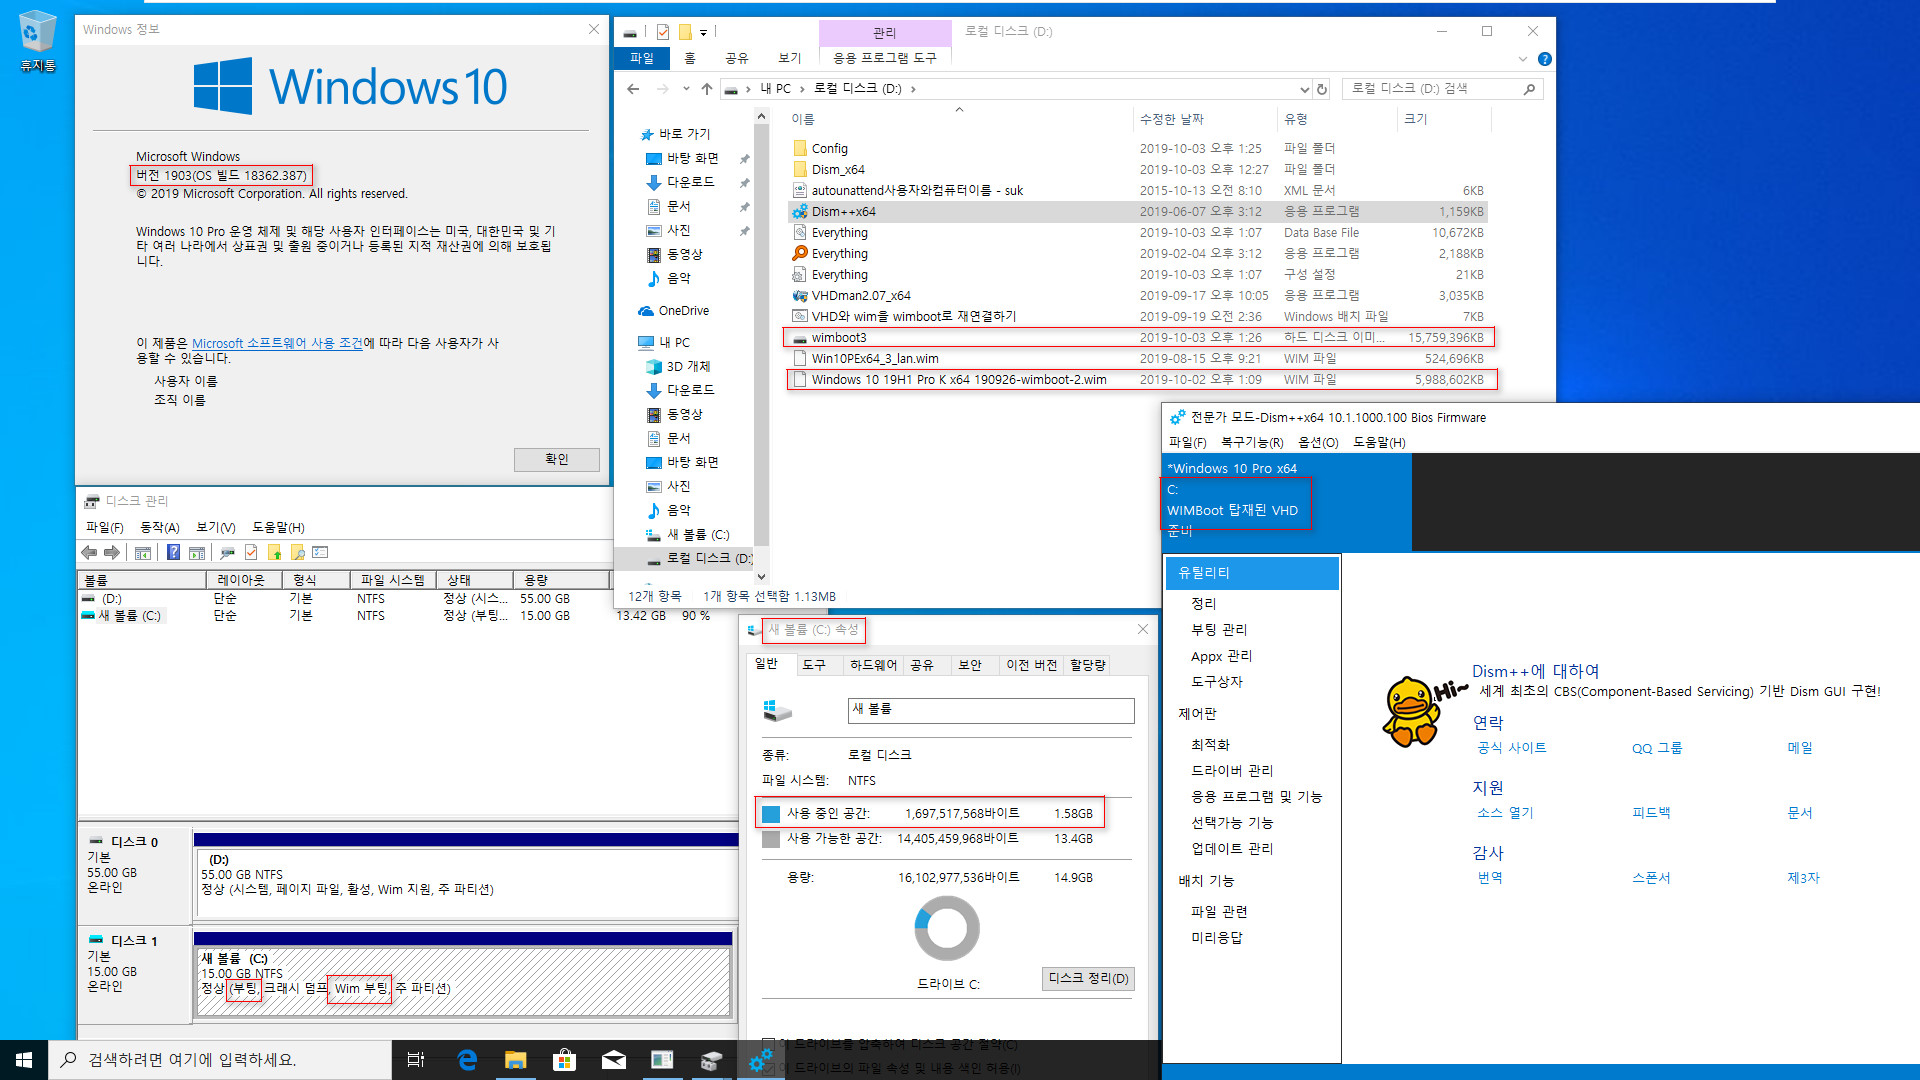Viewport: 1920px width, 1080px height.
Task: Click the search magnifier in Explorer search box
Action: pyautogui.click(x=1529, y=89)
